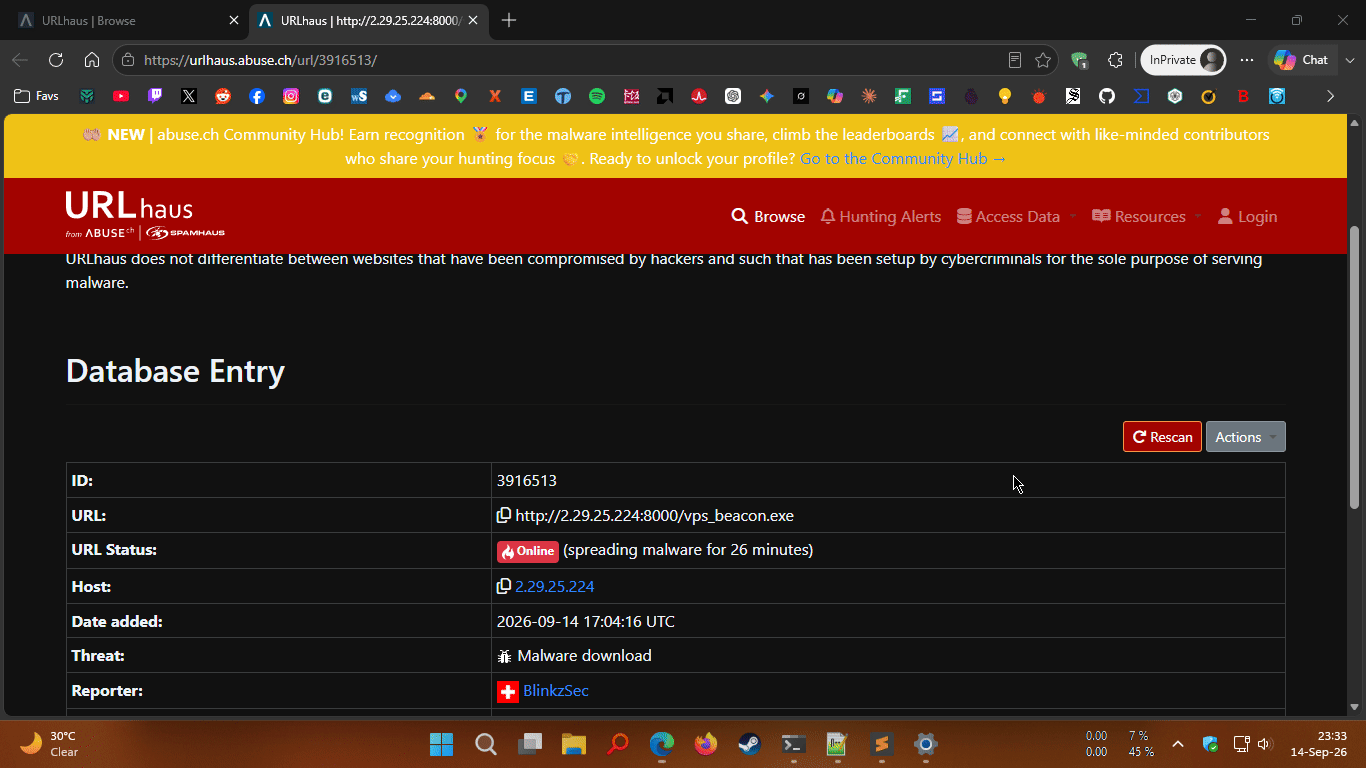Open the Favs bookmarks folder
This screenshot has height=768, width=1366.
[x=37, y=96]
